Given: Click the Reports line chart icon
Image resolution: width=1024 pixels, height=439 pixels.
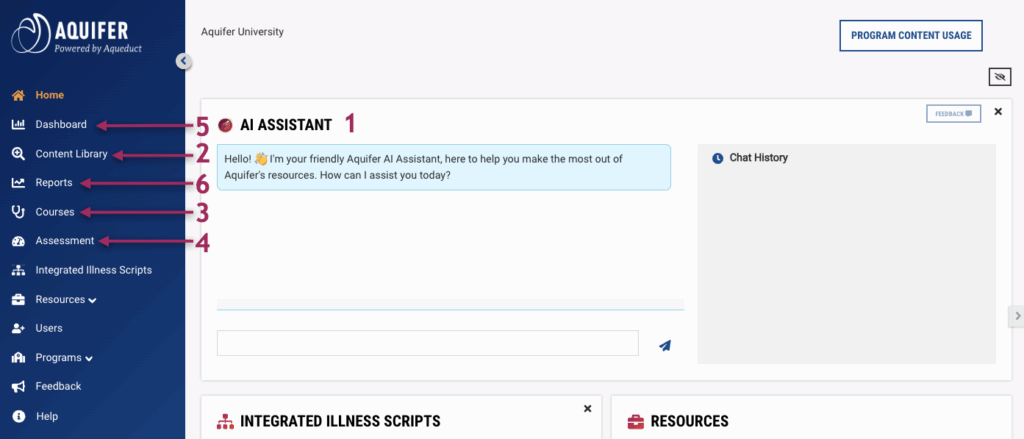Looking at the screenshot, I should [18, 183].
